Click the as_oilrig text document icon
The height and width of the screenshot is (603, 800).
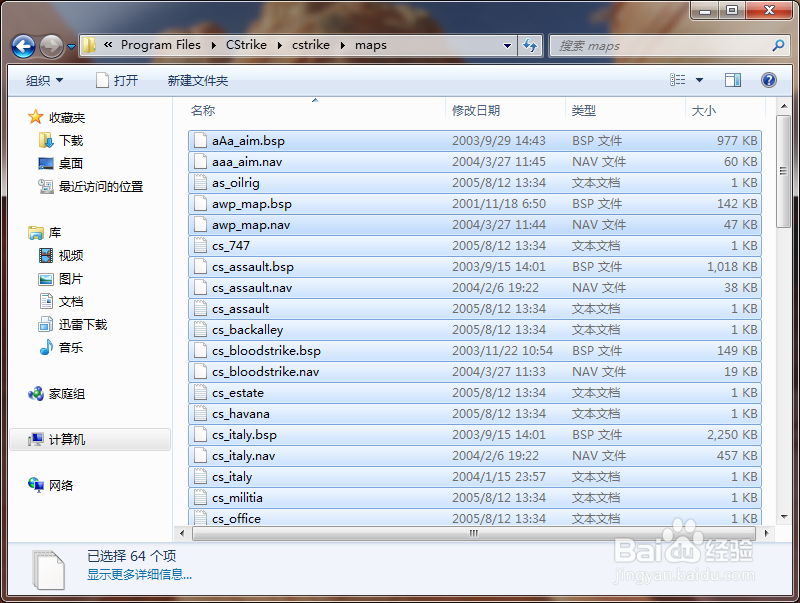(x=201, y=183)
